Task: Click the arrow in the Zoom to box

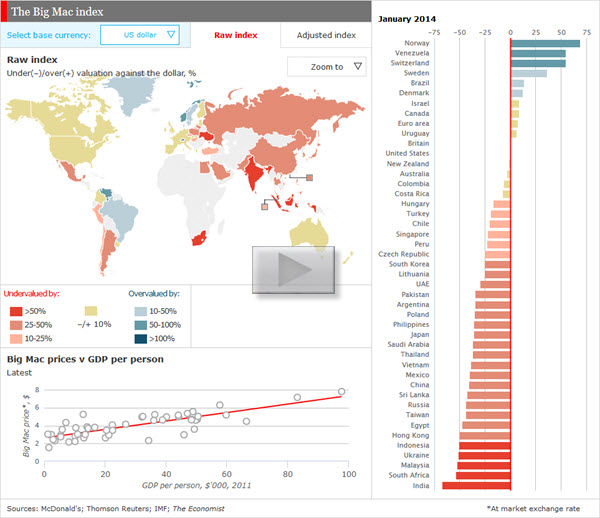Action: pos(357,67)
